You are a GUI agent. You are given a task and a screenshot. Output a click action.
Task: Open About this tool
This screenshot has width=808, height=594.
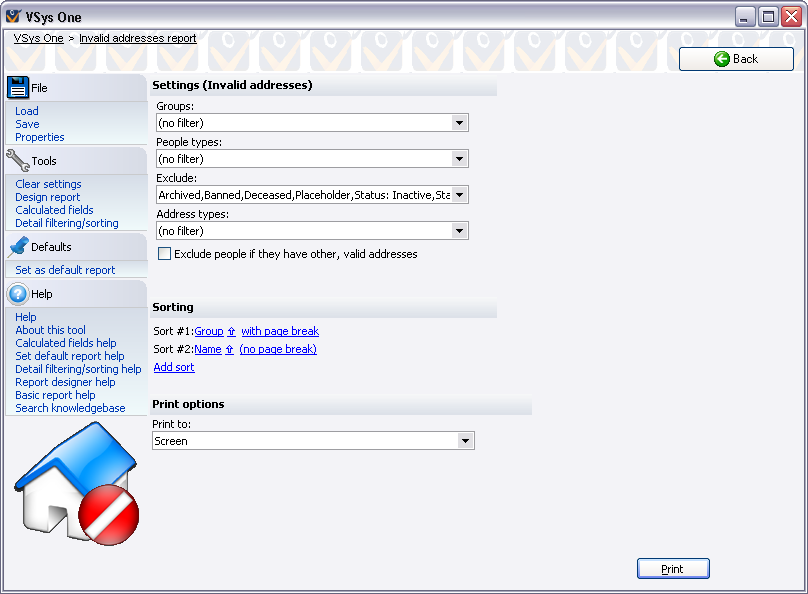pyautogui.click(x=50, y=330)
